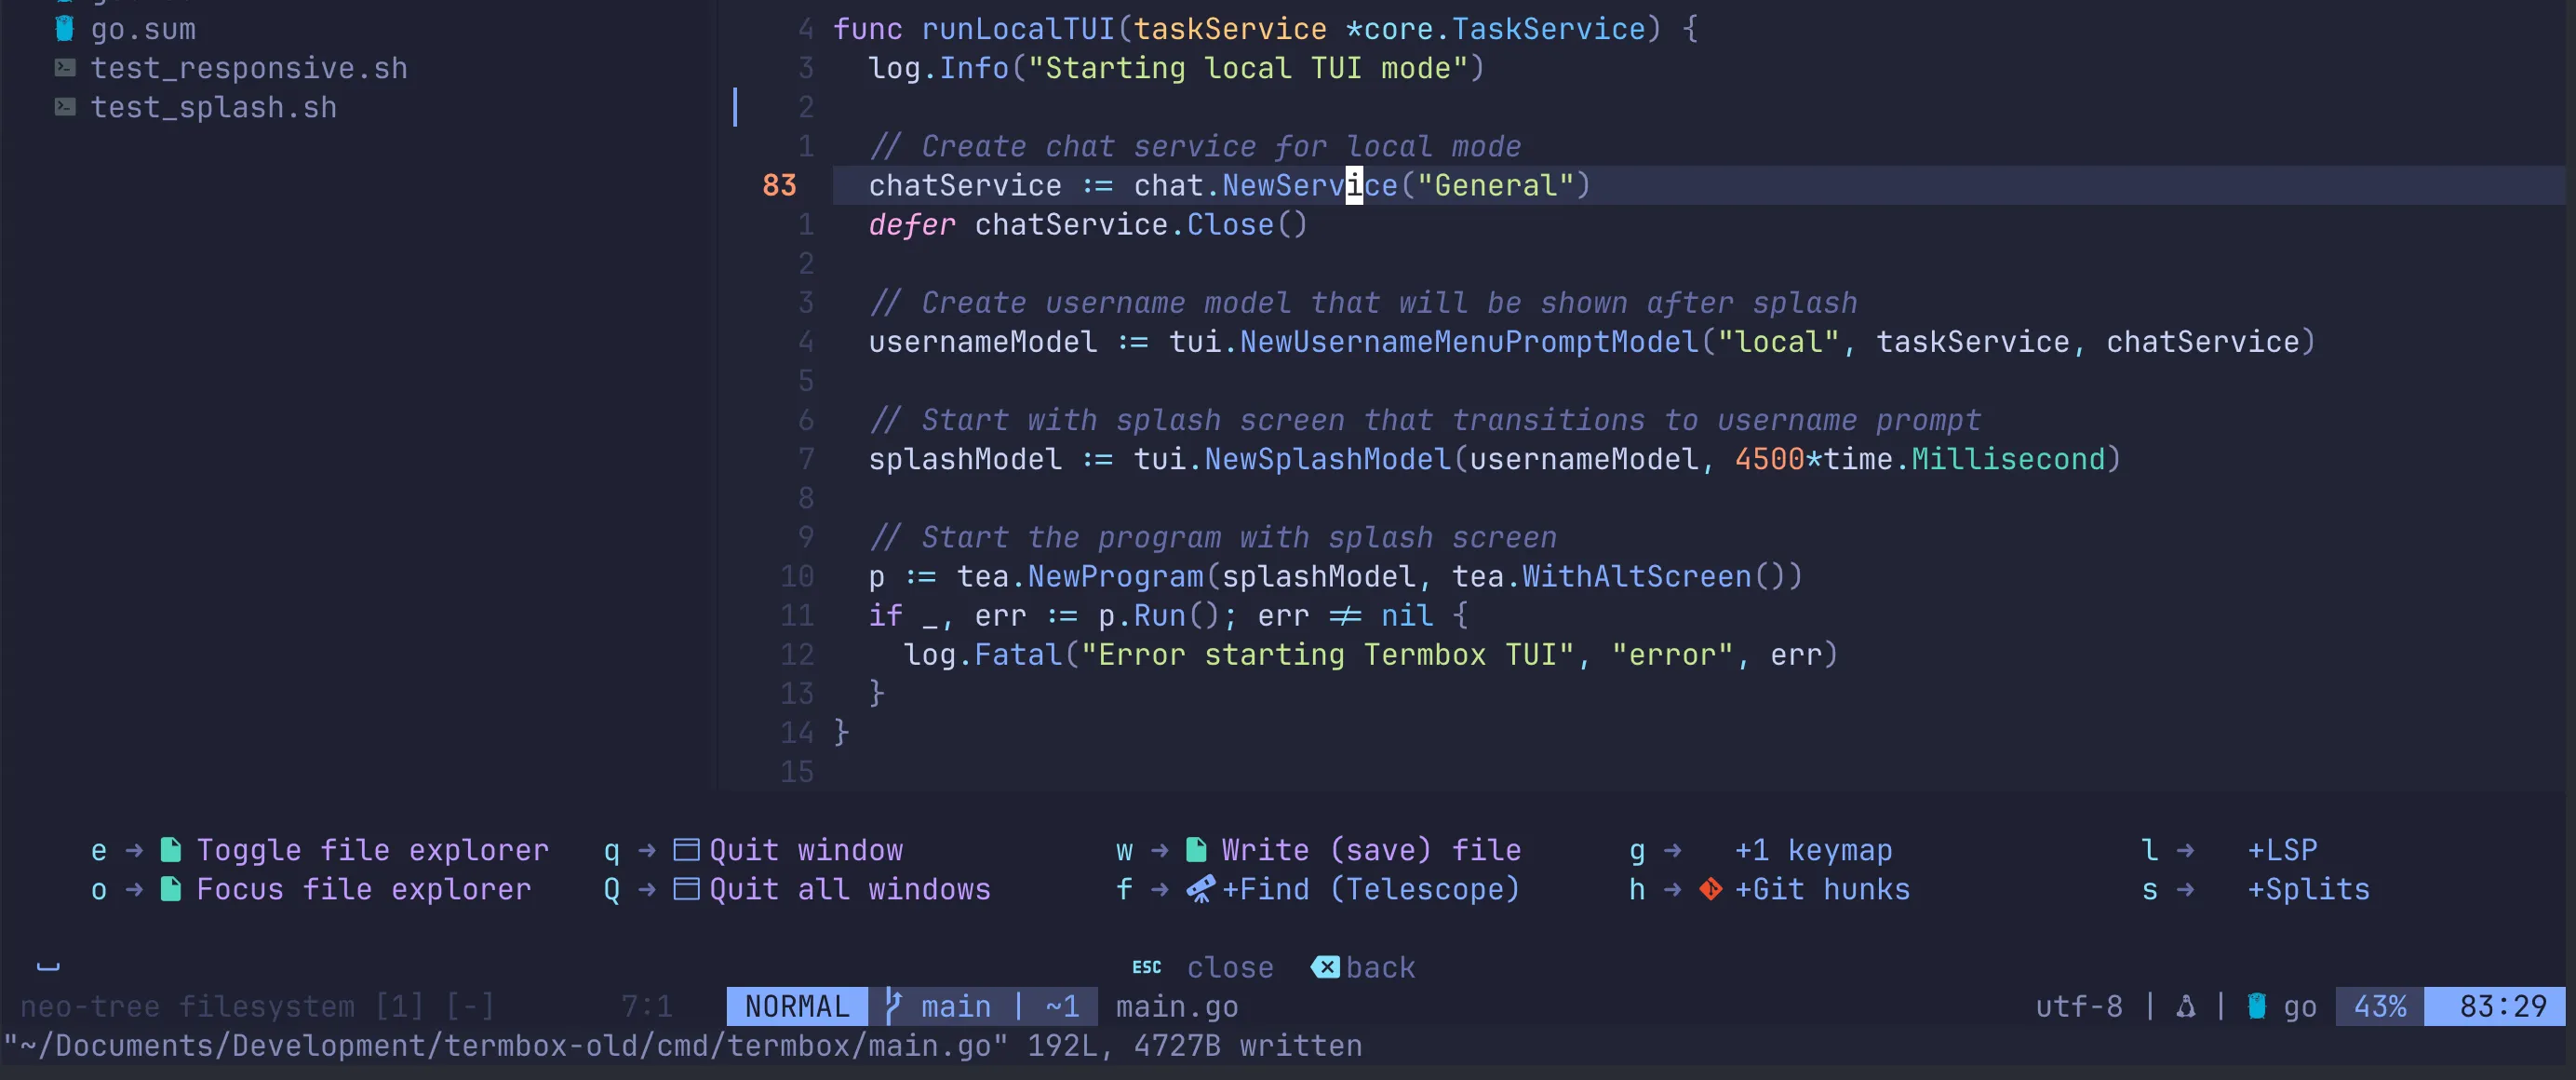Click the Telescope find icon
The height and width of the screenshot is (1080, 2576).
click(1200, 889)
